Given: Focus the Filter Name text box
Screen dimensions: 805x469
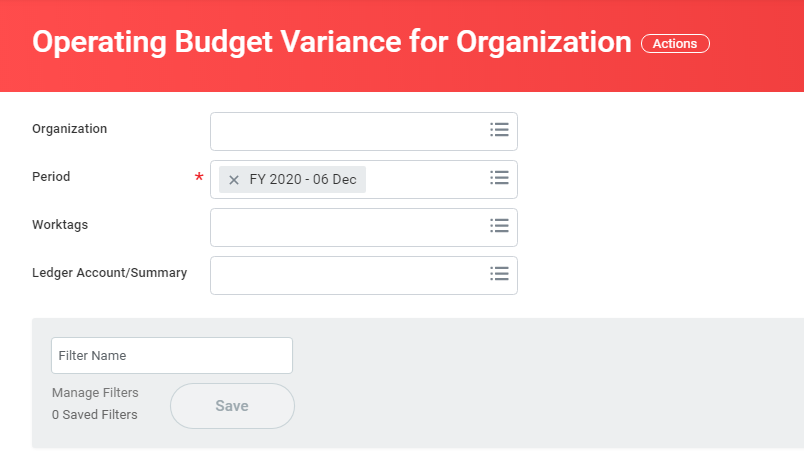Looking at the screenshot, I should click(x=171, y=356).
